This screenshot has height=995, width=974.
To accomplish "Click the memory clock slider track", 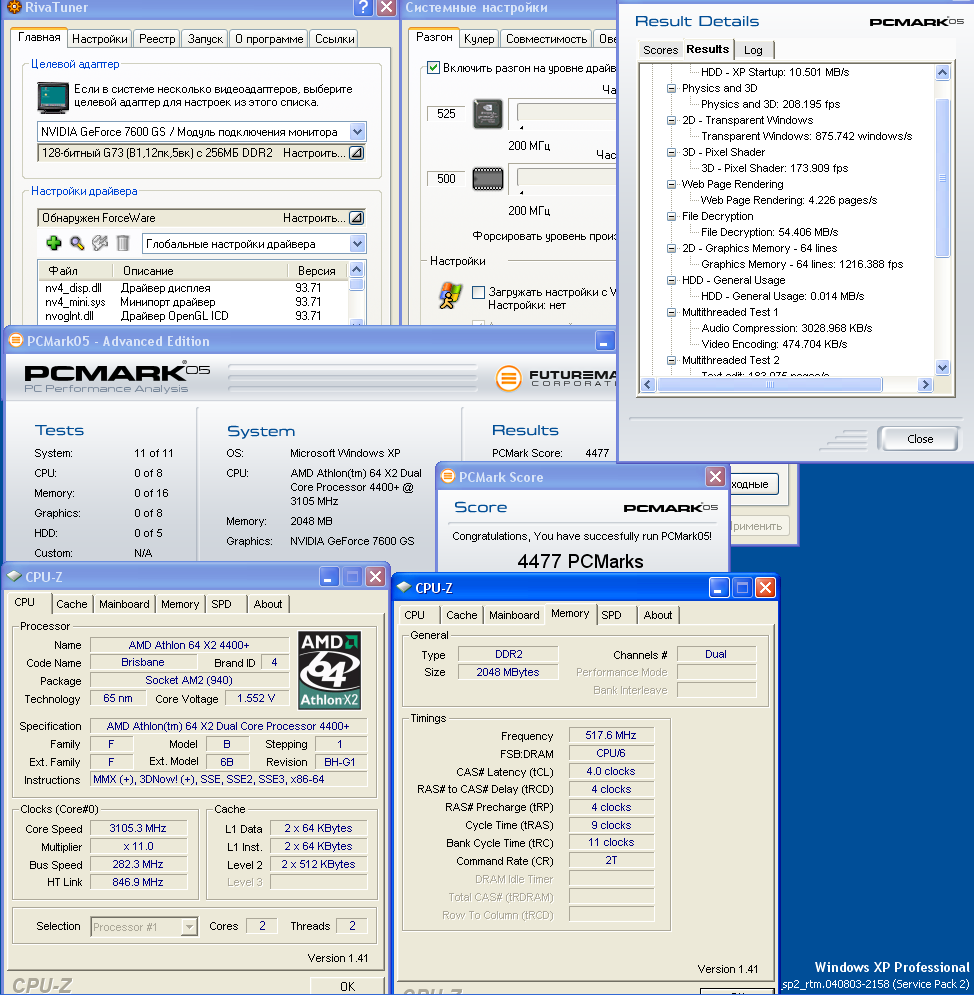I will (566, 176).
